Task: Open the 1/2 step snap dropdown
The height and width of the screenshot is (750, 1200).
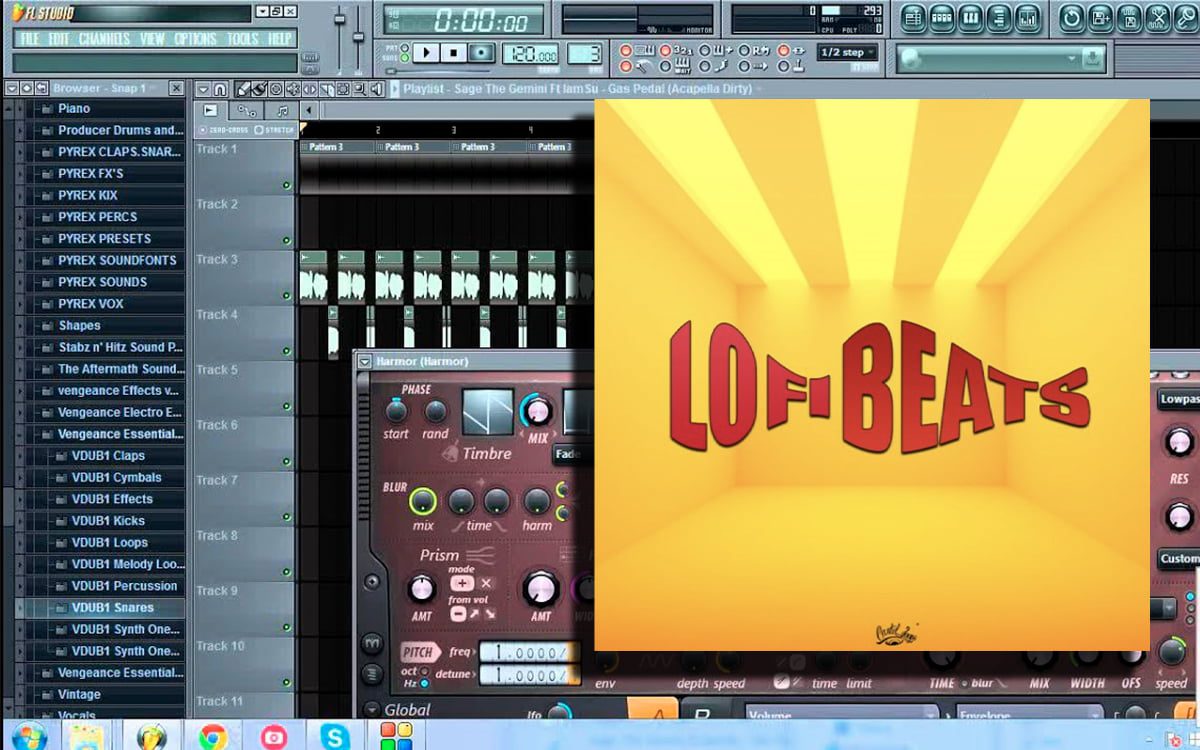Action: 848,52
